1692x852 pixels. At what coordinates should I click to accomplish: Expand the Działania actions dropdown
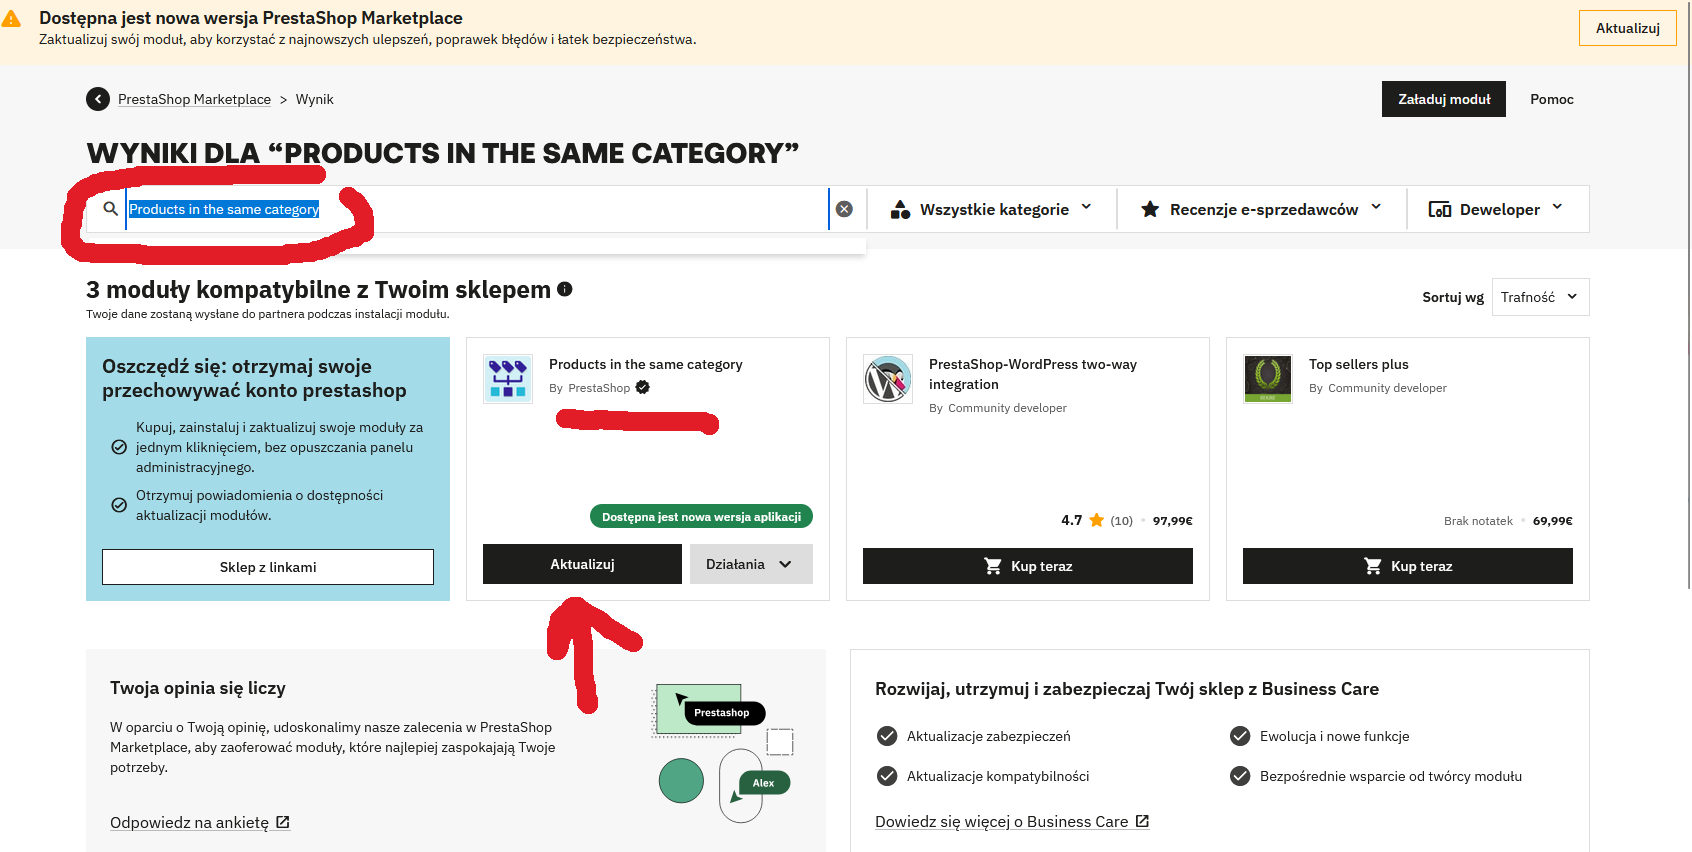[750, 564]
